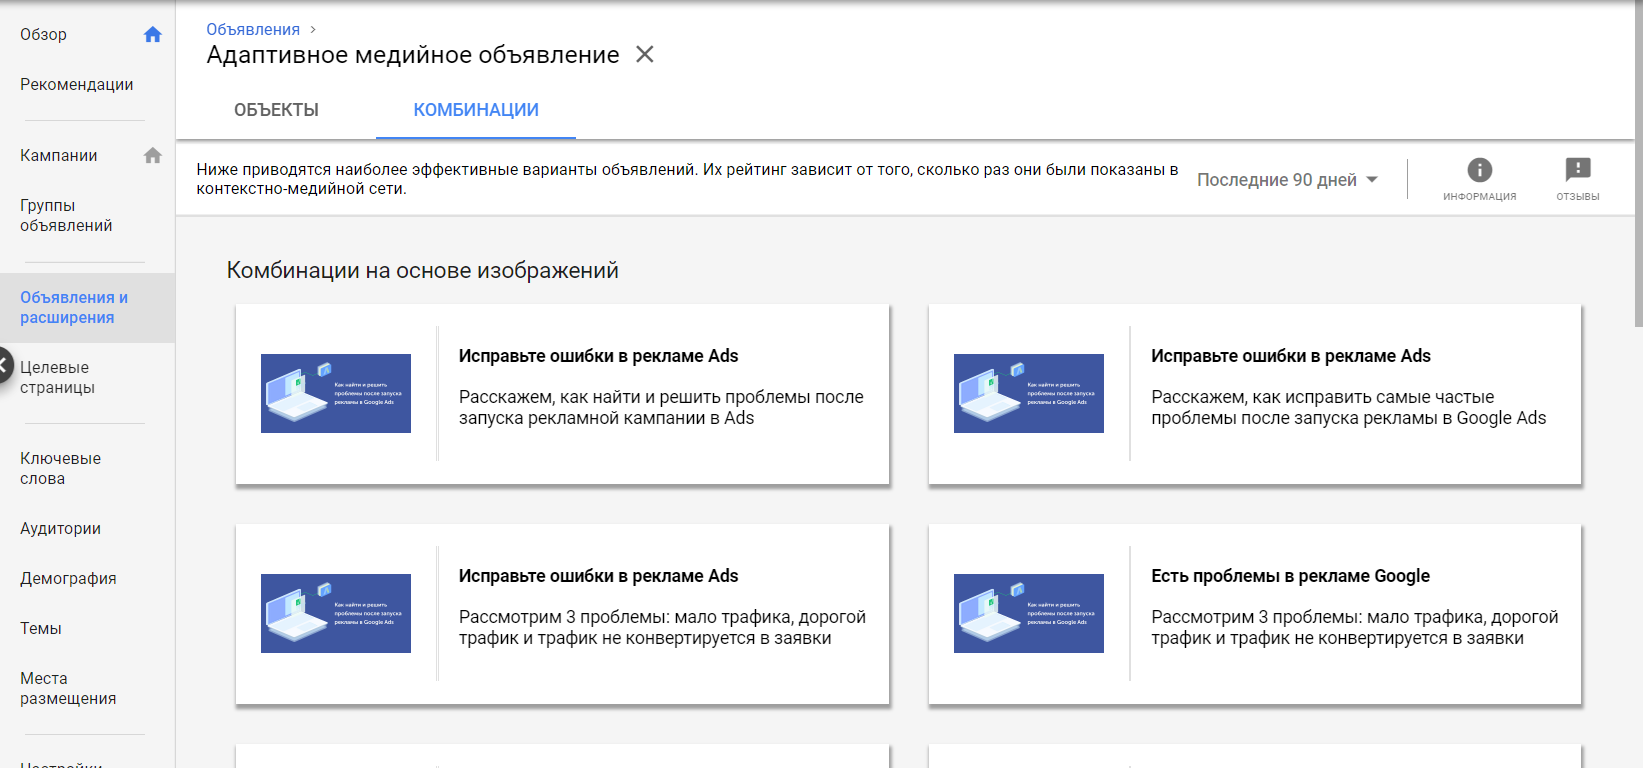Open Группы объявлений in the sidebar
This screenshot has width=1643, height=768.
pyautogui.click(x=66, y=216)
